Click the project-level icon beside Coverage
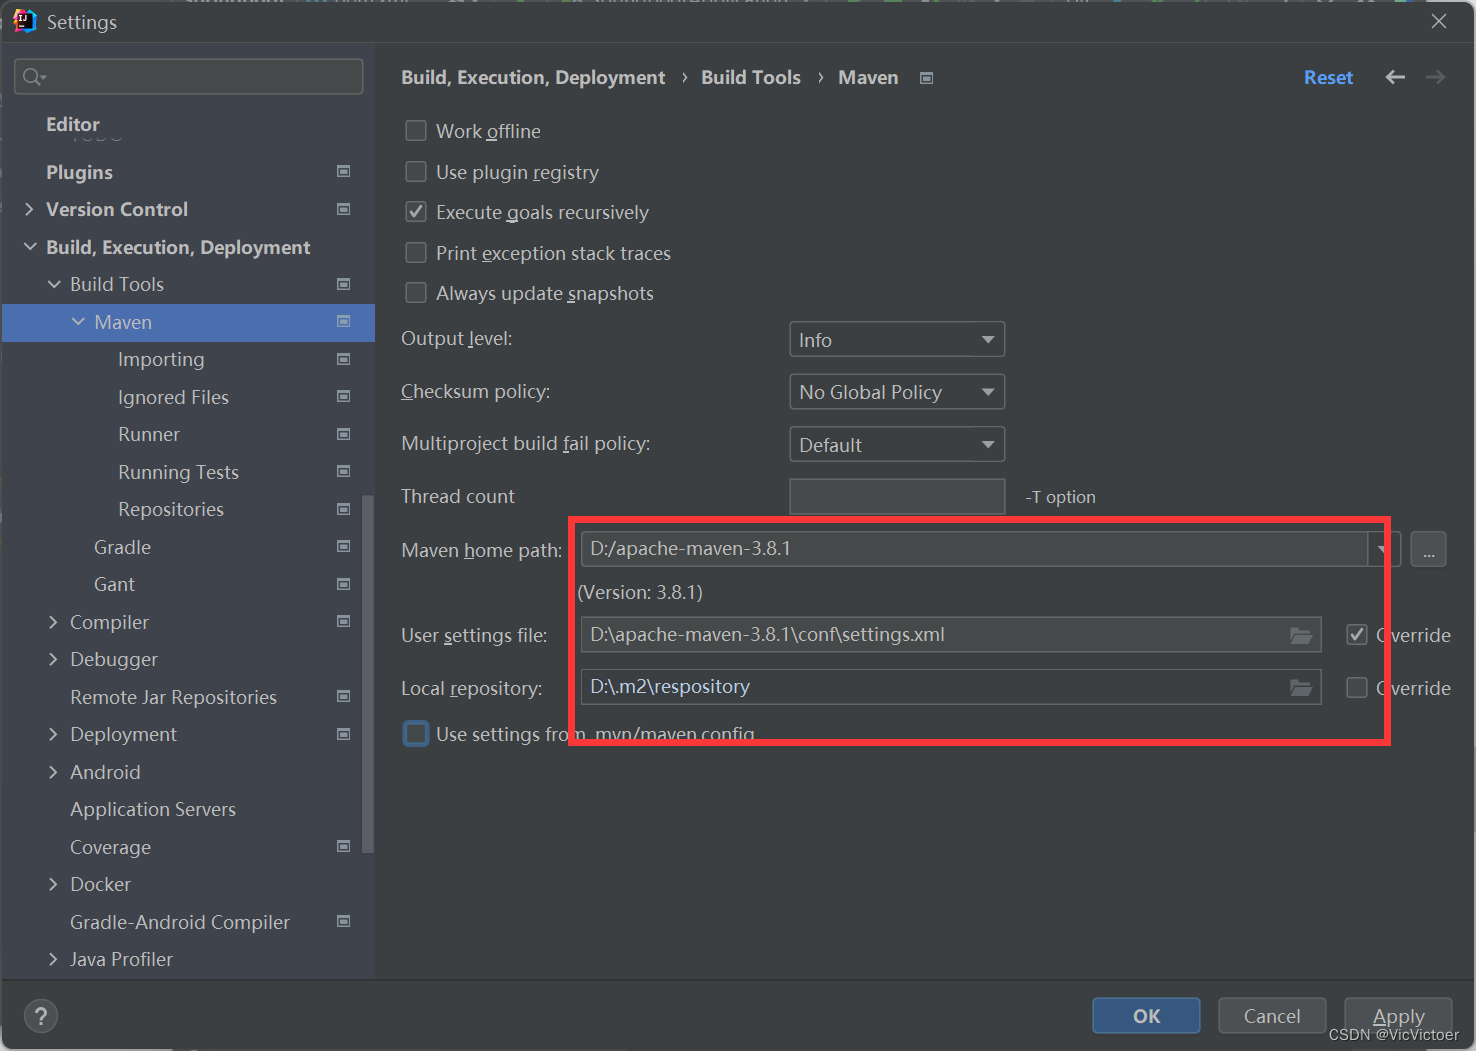The image size is (1476, 1051). click(x=343, y=847)
